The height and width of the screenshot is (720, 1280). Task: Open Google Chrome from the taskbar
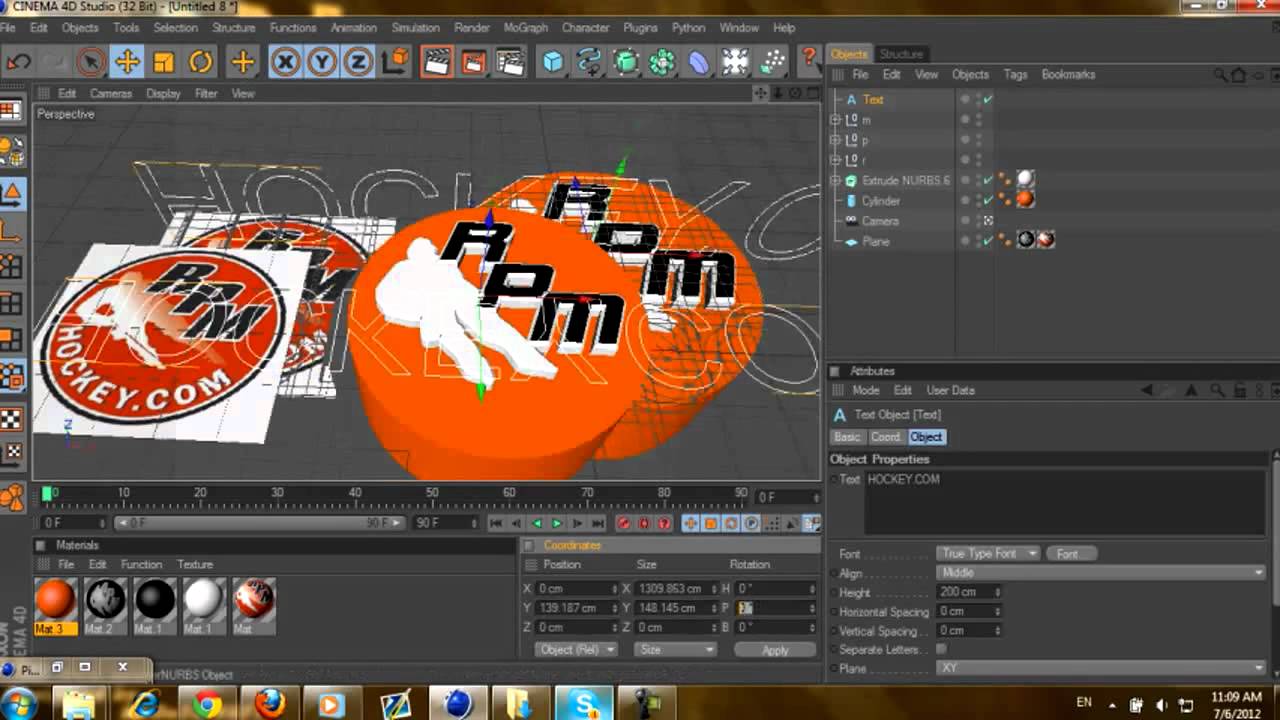click(207, 704)
